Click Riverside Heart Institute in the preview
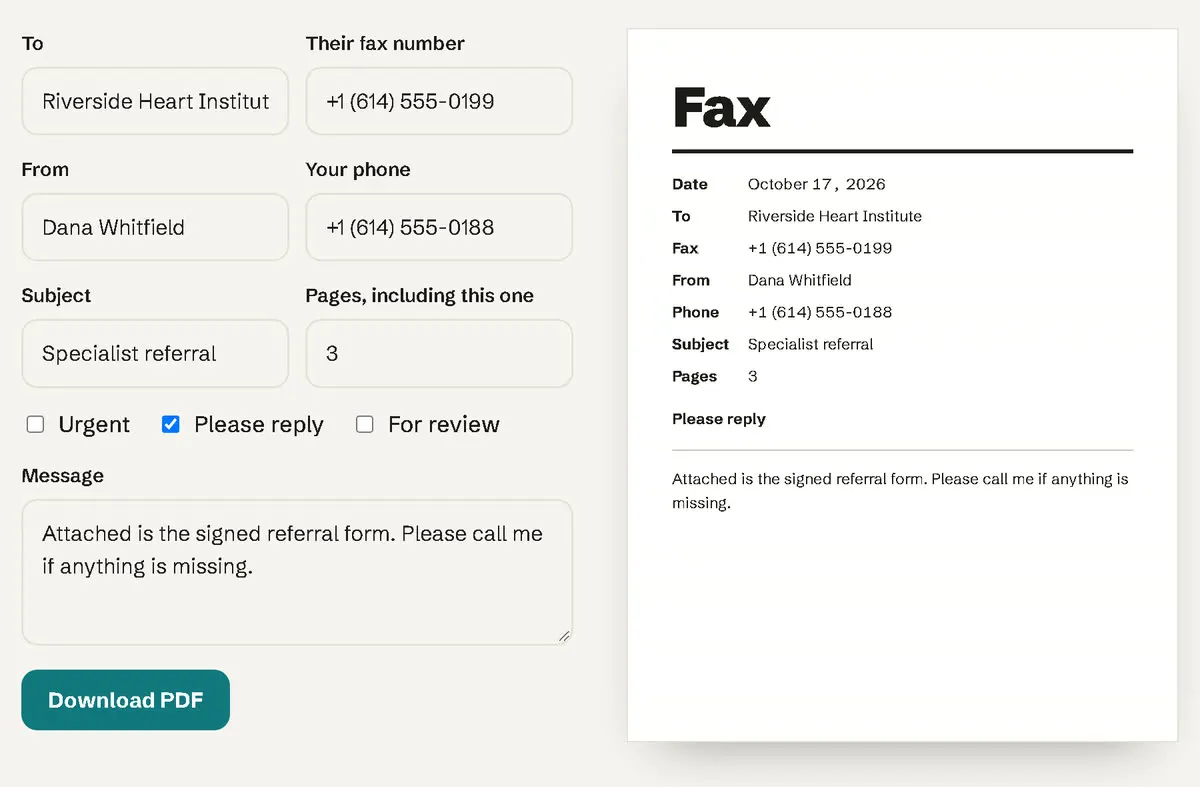 835,216
